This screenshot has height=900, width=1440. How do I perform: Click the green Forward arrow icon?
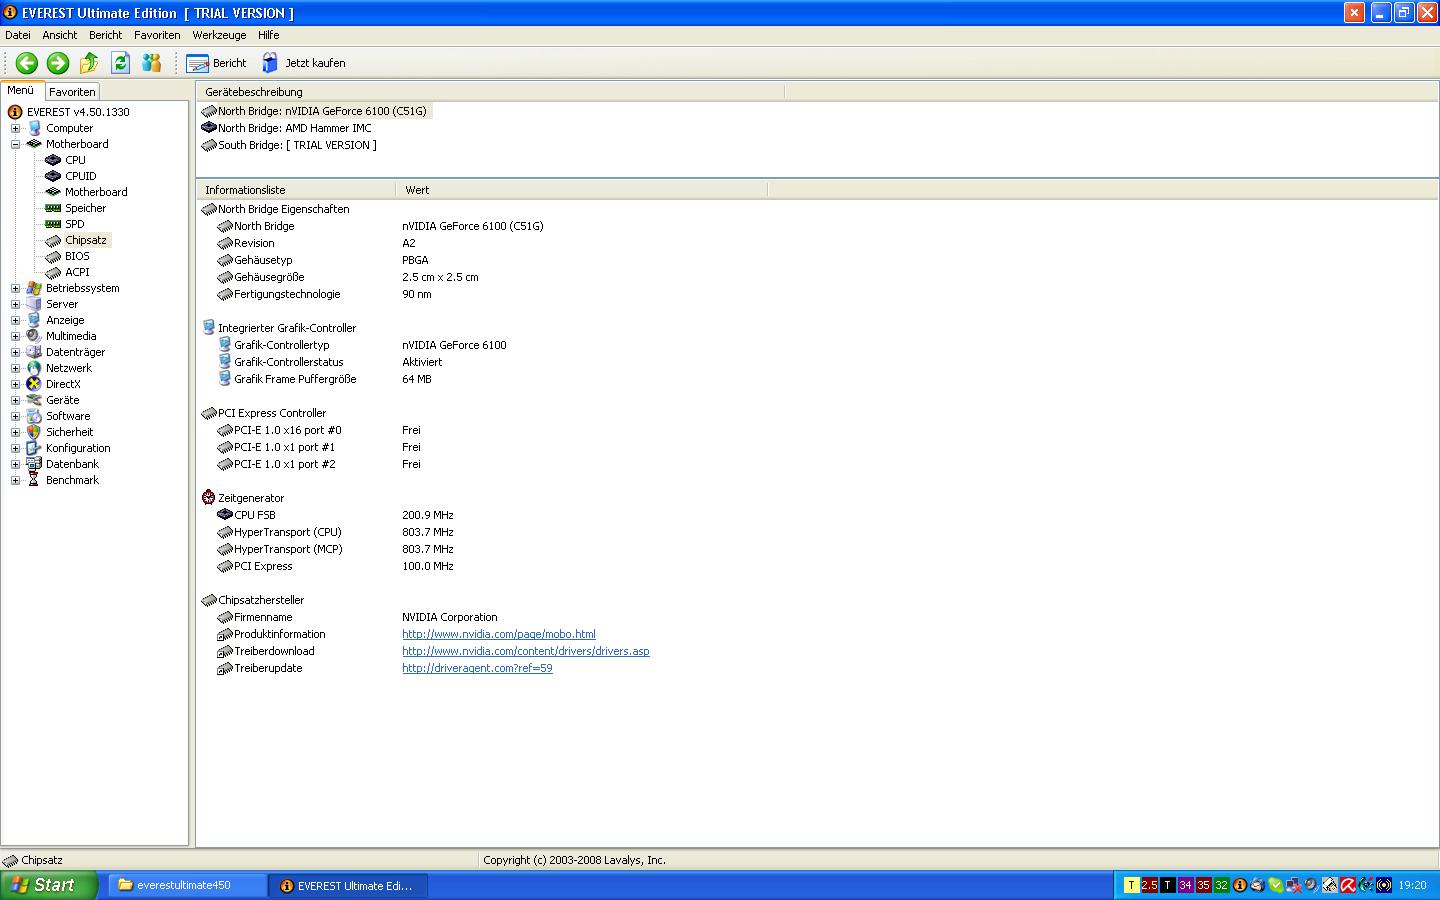[x=58, y=63]
